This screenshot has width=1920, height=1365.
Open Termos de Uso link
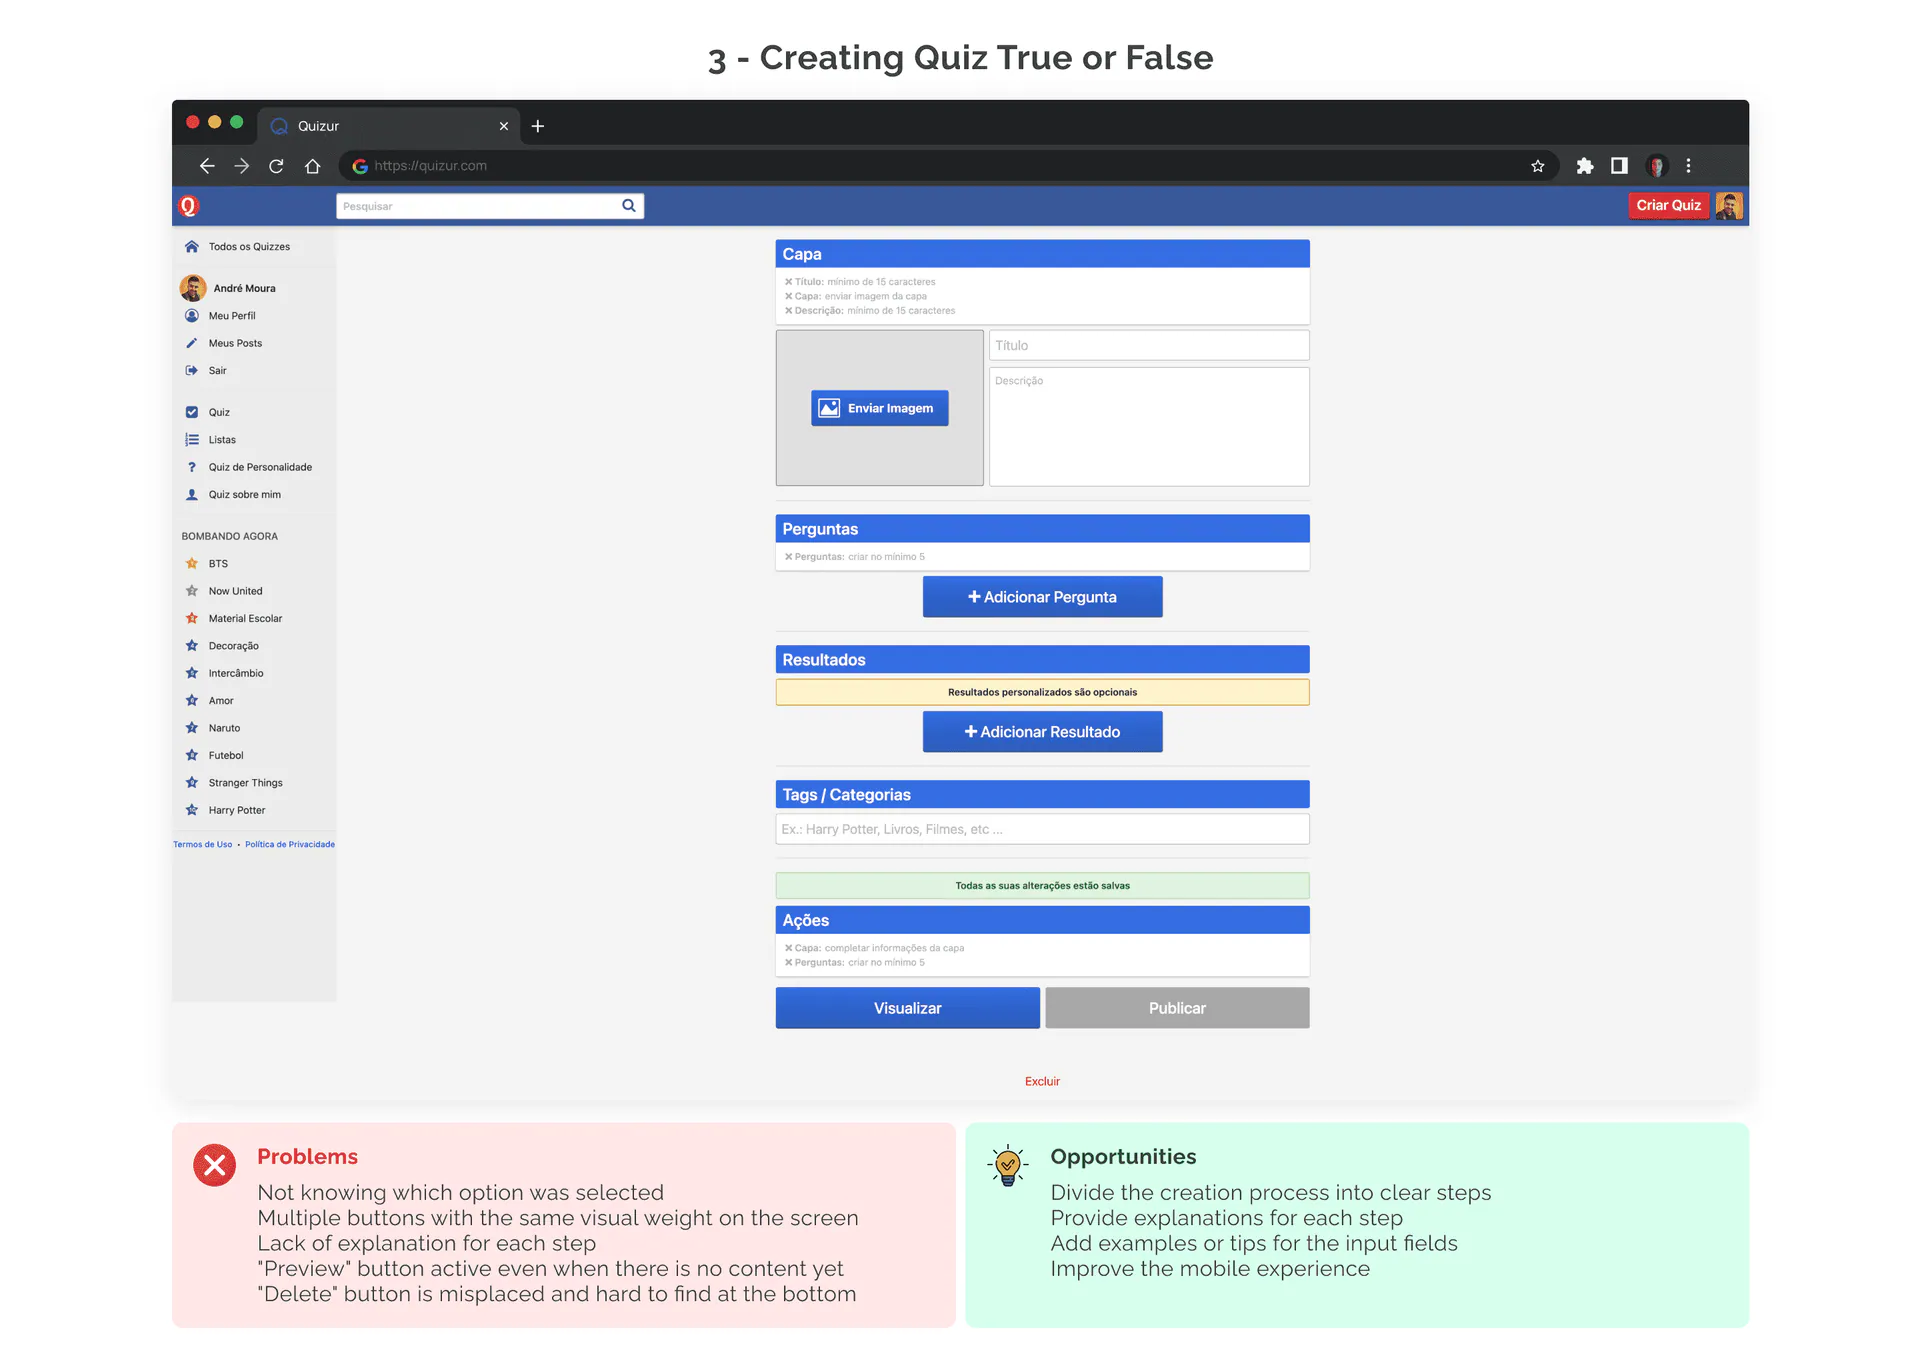click(x=203, y=845)
